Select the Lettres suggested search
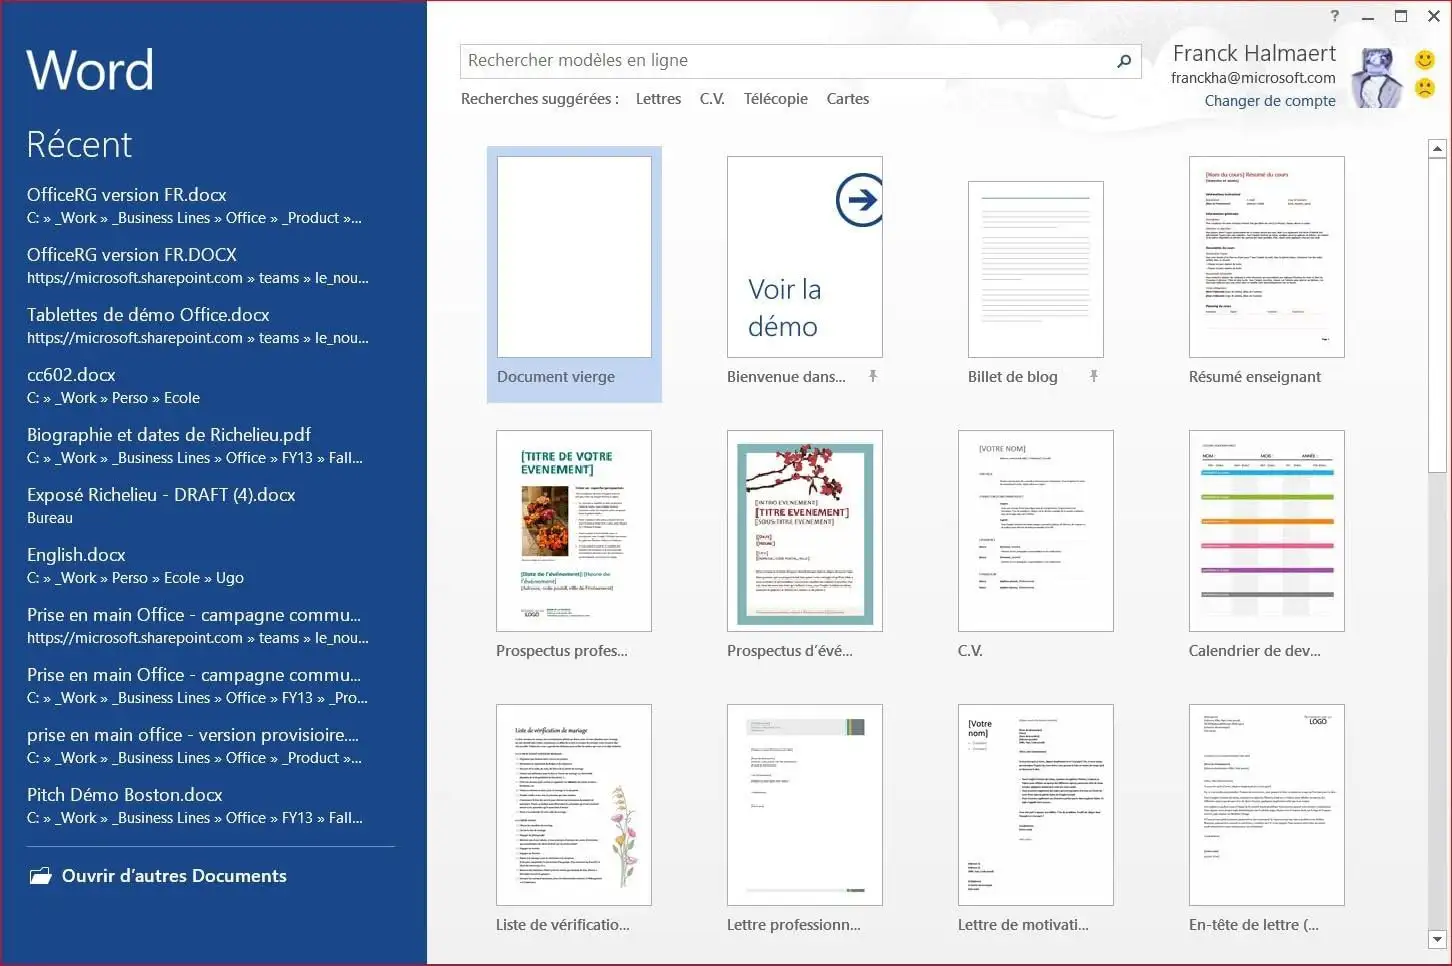1452x966 pixels. tap(658, 99)
